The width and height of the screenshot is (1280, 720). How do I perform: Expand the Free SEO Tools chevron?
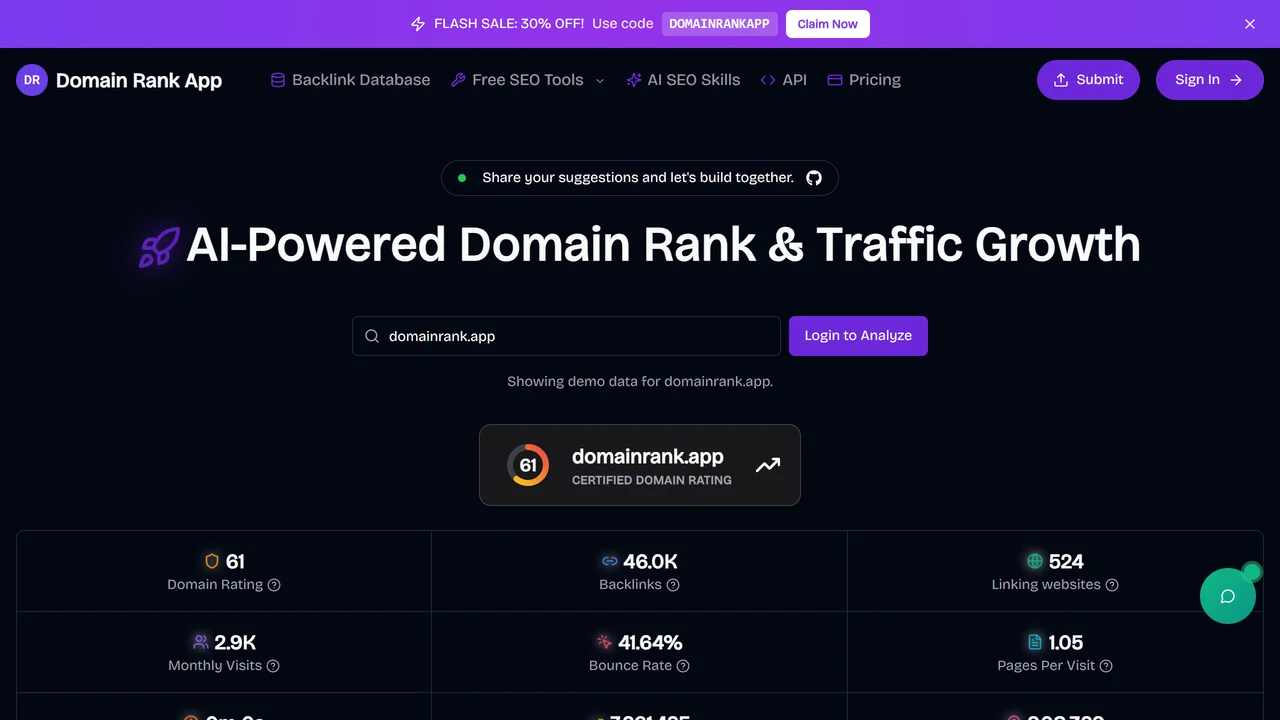600,81
